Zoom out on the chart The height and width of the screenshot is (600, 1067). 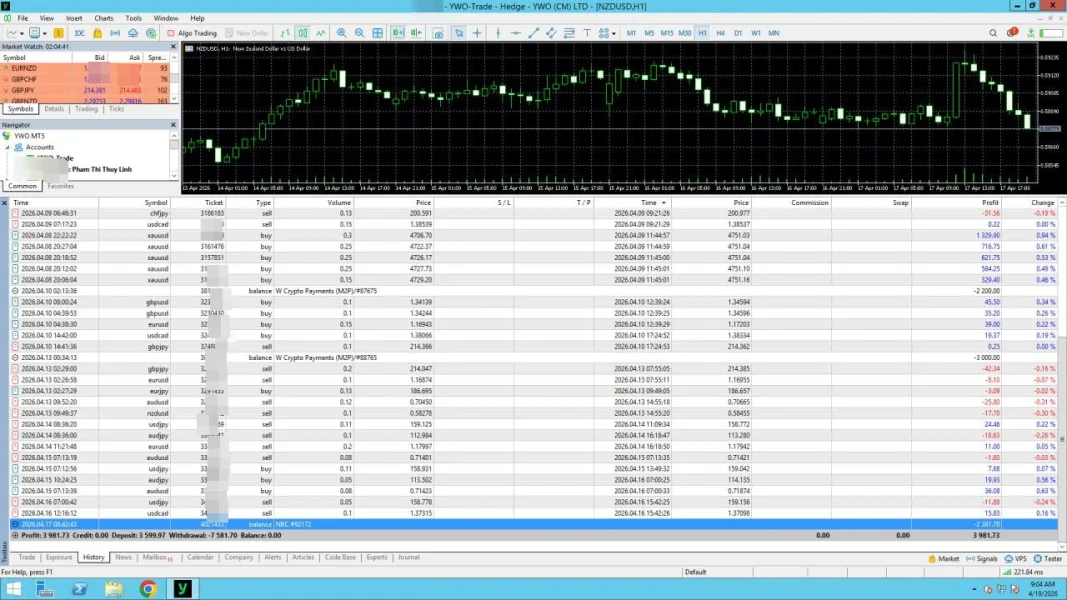(359, 33)
